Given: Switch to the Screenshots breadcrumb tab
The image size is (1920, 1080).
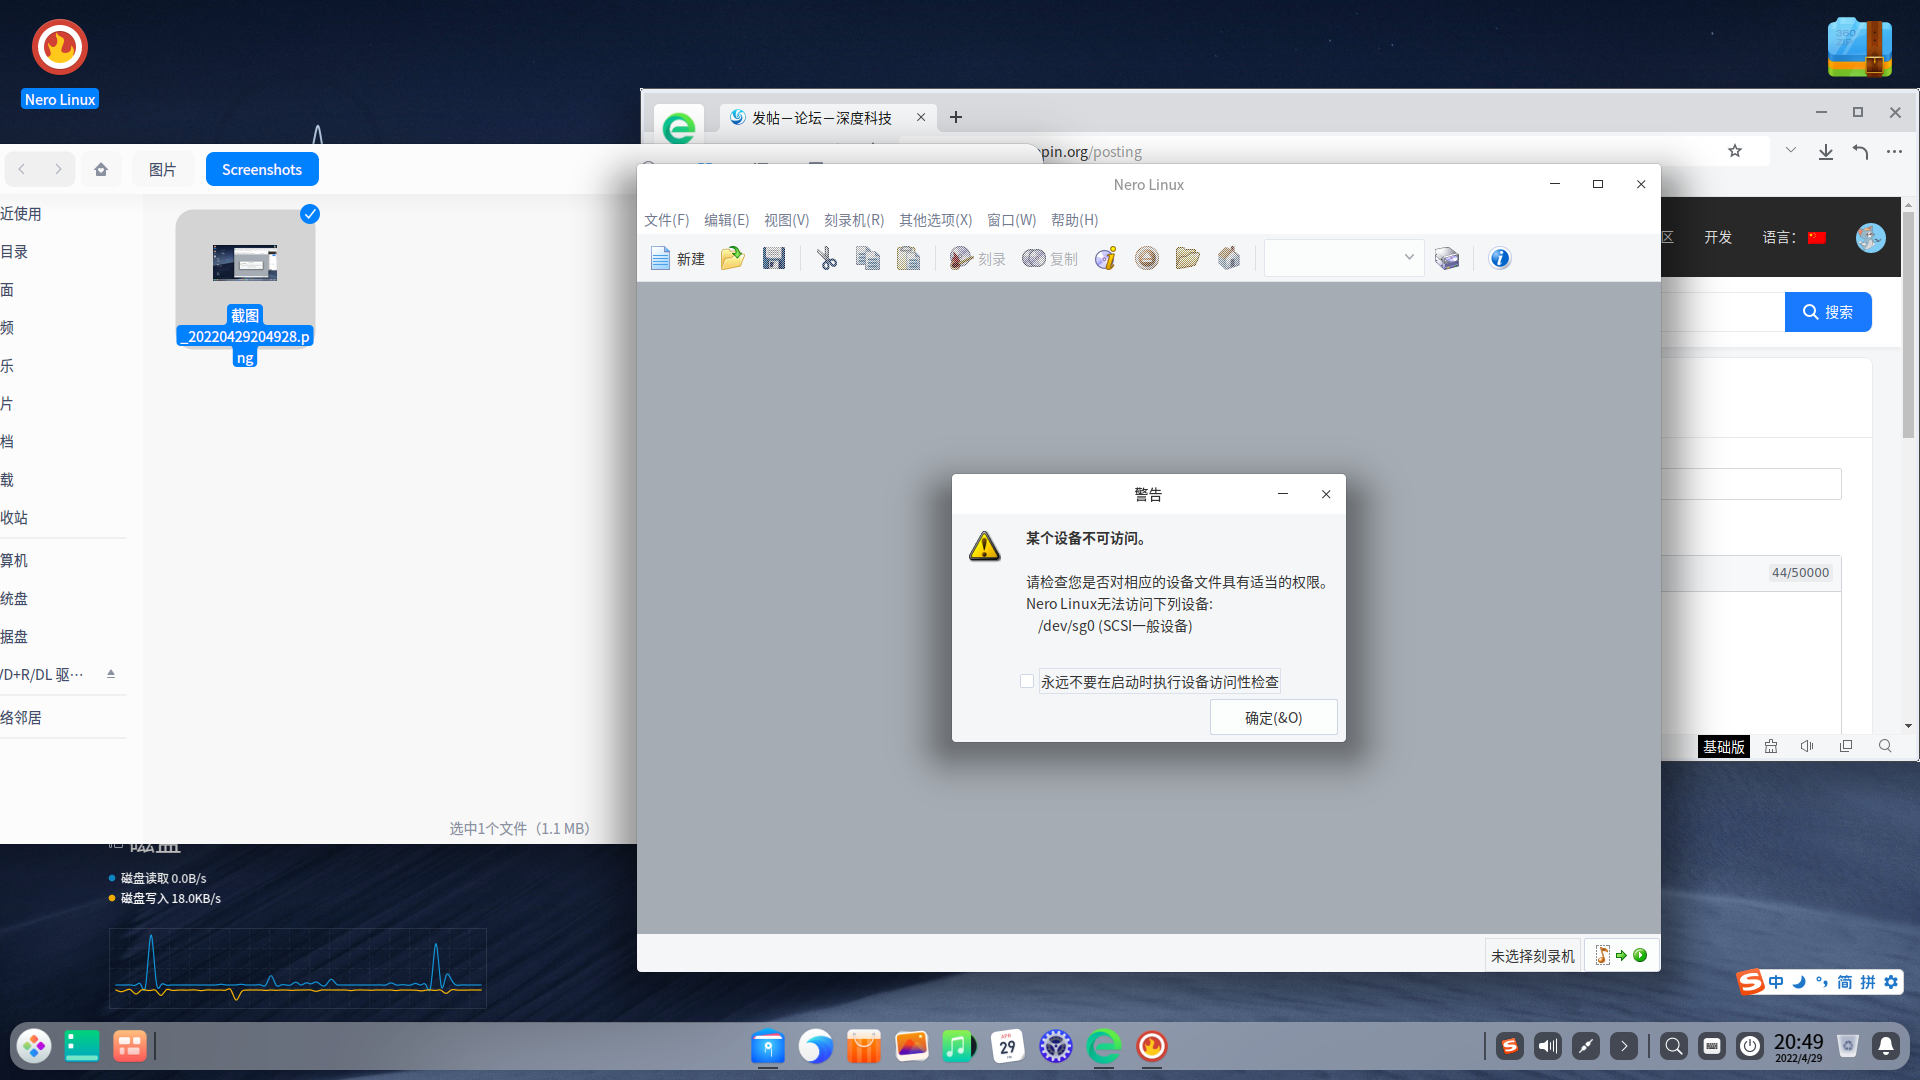Looking at the screenshot, I should pos(262,169).
